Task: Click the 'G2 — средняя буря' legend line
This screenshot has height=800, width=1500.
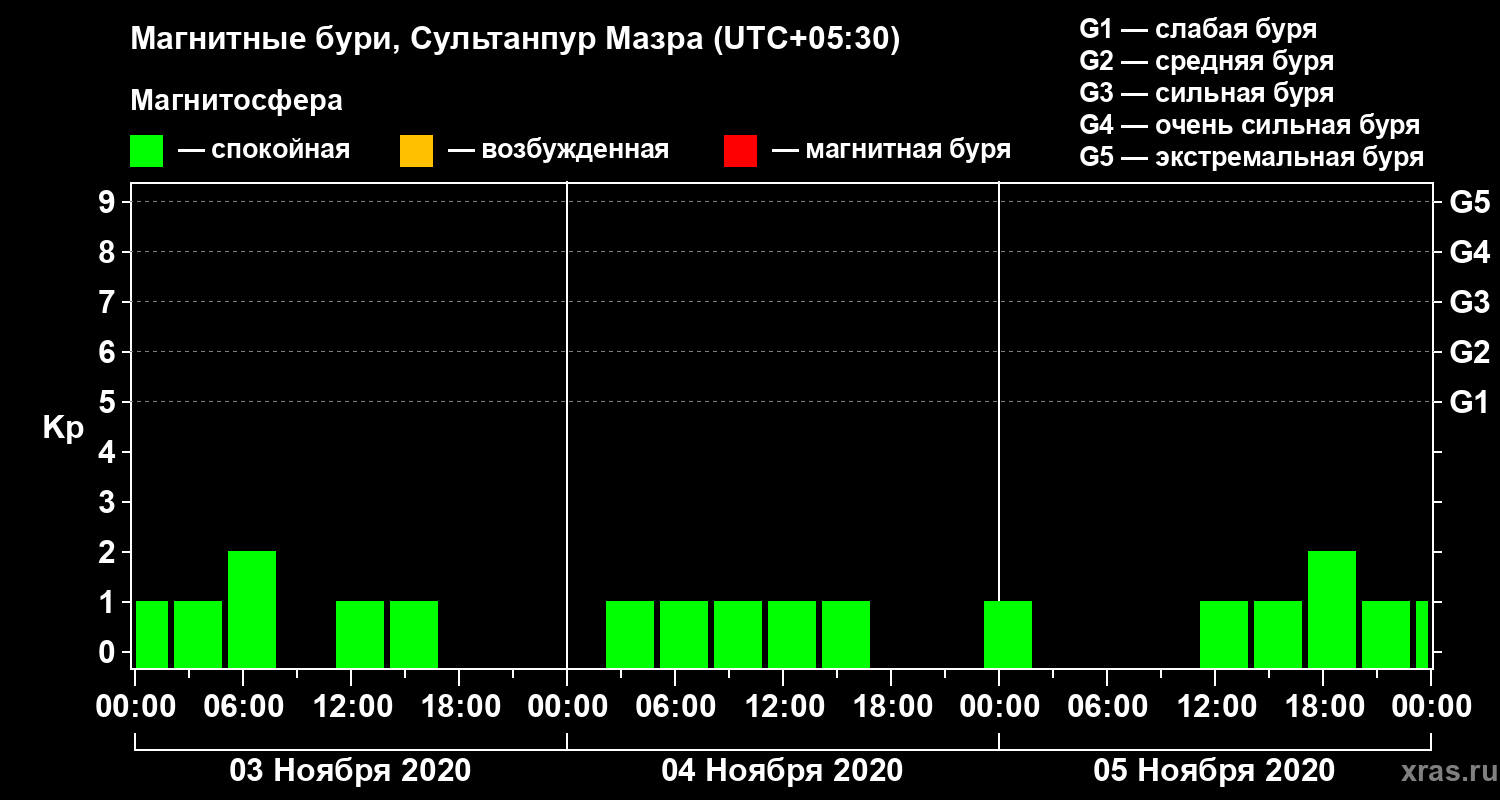Action: [x=1206, y=61]
